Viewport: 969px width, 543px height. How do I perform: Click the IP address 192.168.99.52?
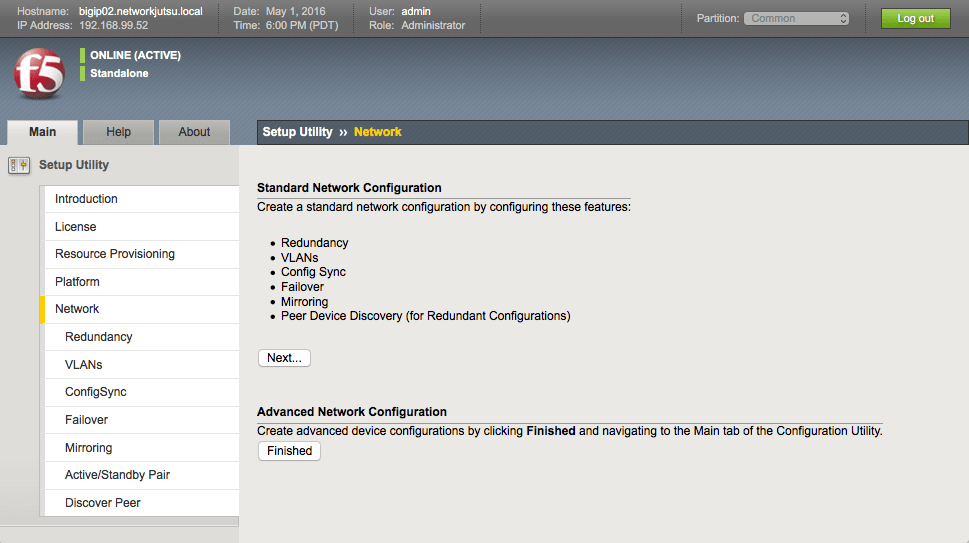(x=114, y=25)
